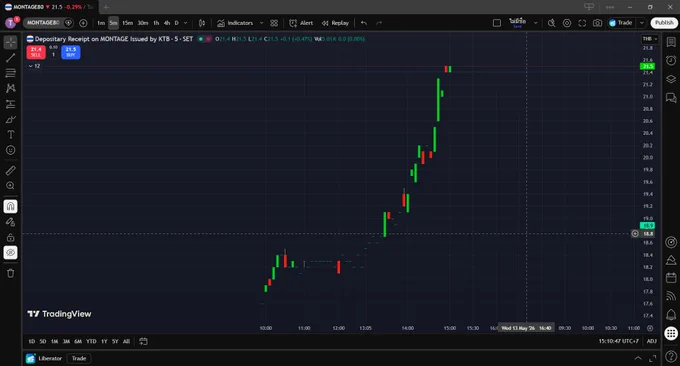The image size is (680, 366).
Task: Create a new Alert
Action: [x=301, y=23]
